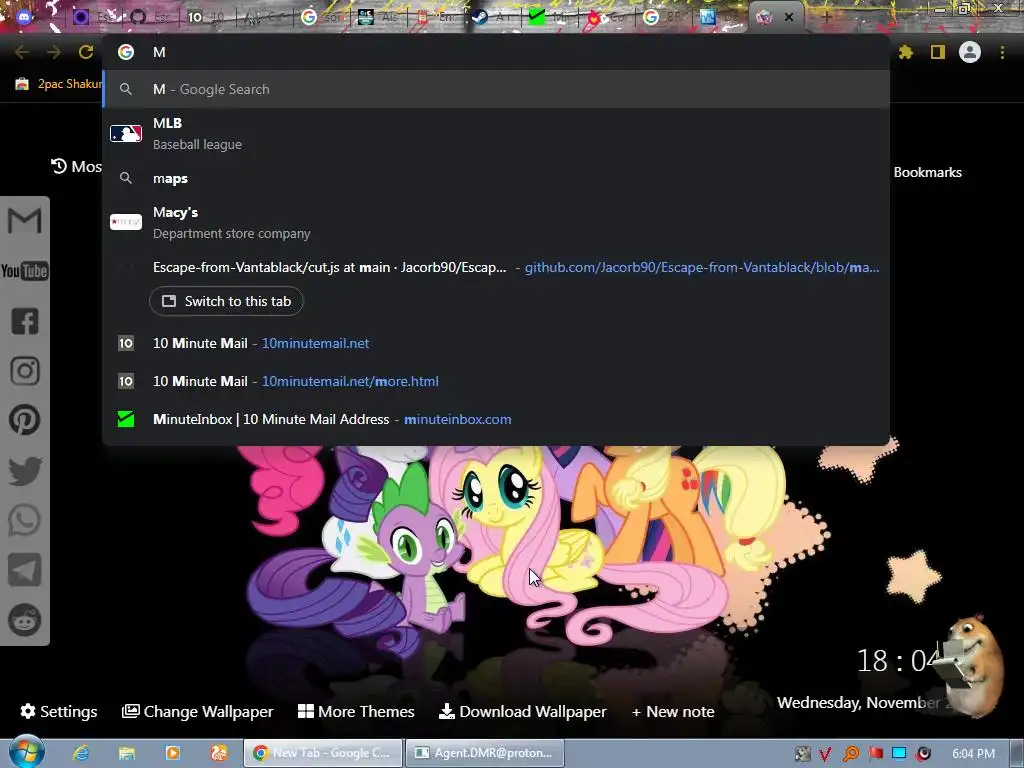
Task: Select the 10minutemail.net/more.html suggestion
Action: pyautogui.click(x=496, y=381)
